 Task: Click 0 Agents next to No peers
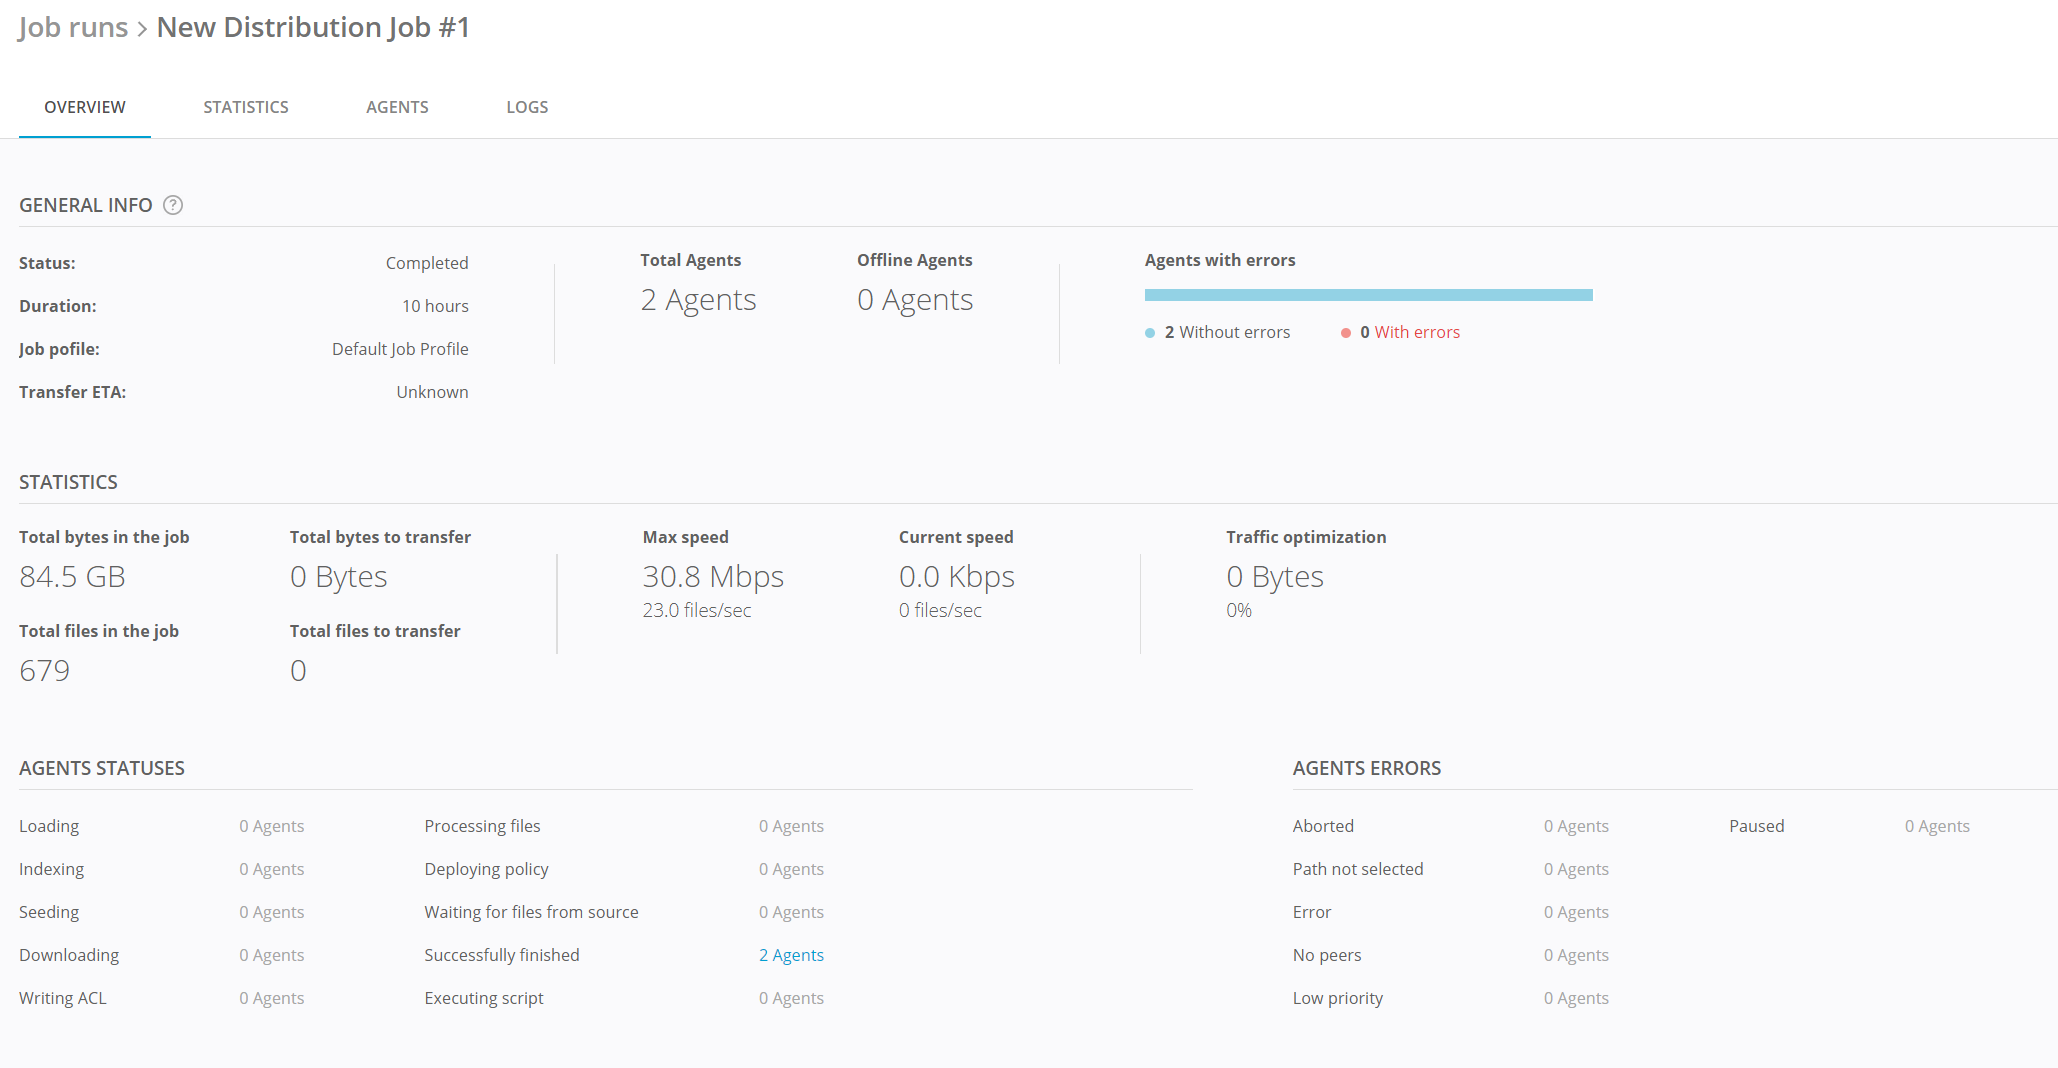pos(1576,955)
